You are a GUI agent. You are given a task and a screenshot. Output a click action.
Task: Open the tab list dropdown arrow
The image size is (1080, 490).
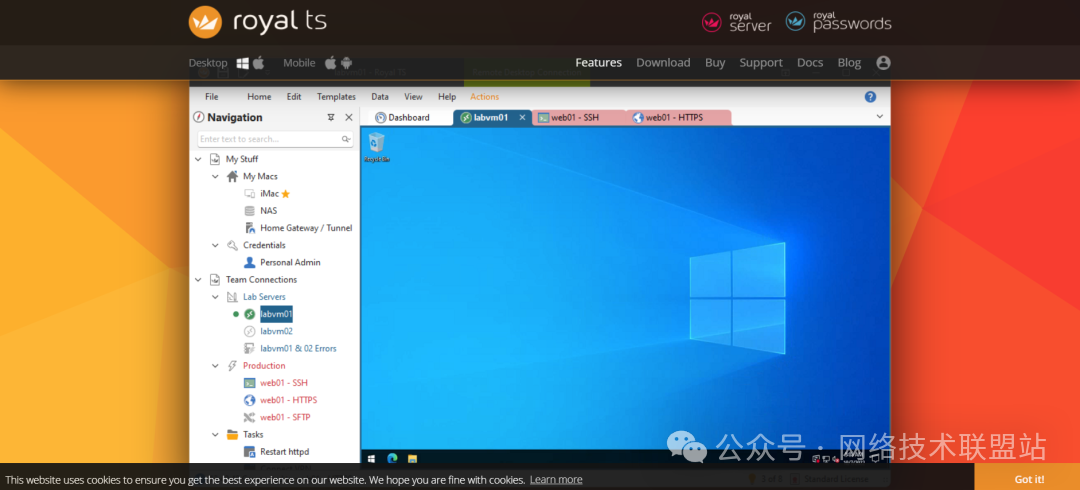(880, 116)
